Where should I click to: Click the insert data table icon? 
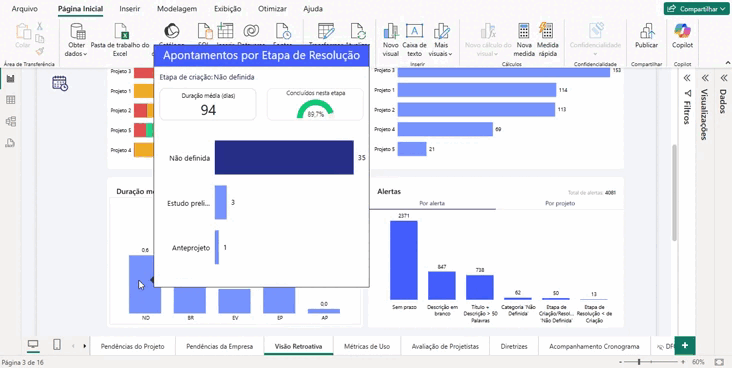225,31
